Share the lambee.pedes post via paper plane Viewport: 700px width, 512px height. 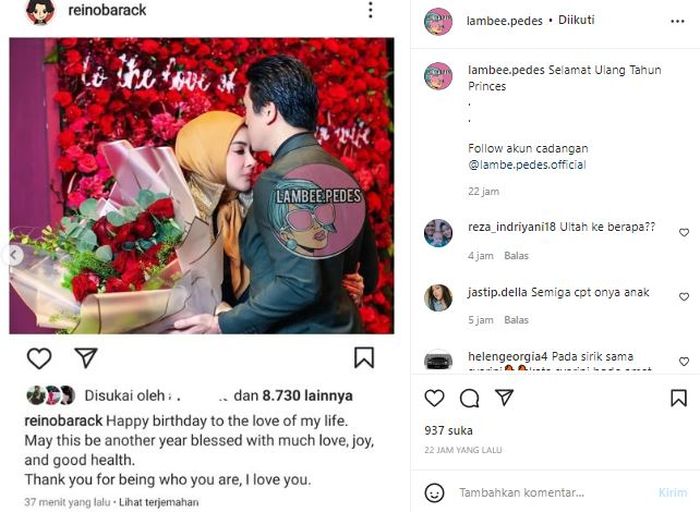504,397
